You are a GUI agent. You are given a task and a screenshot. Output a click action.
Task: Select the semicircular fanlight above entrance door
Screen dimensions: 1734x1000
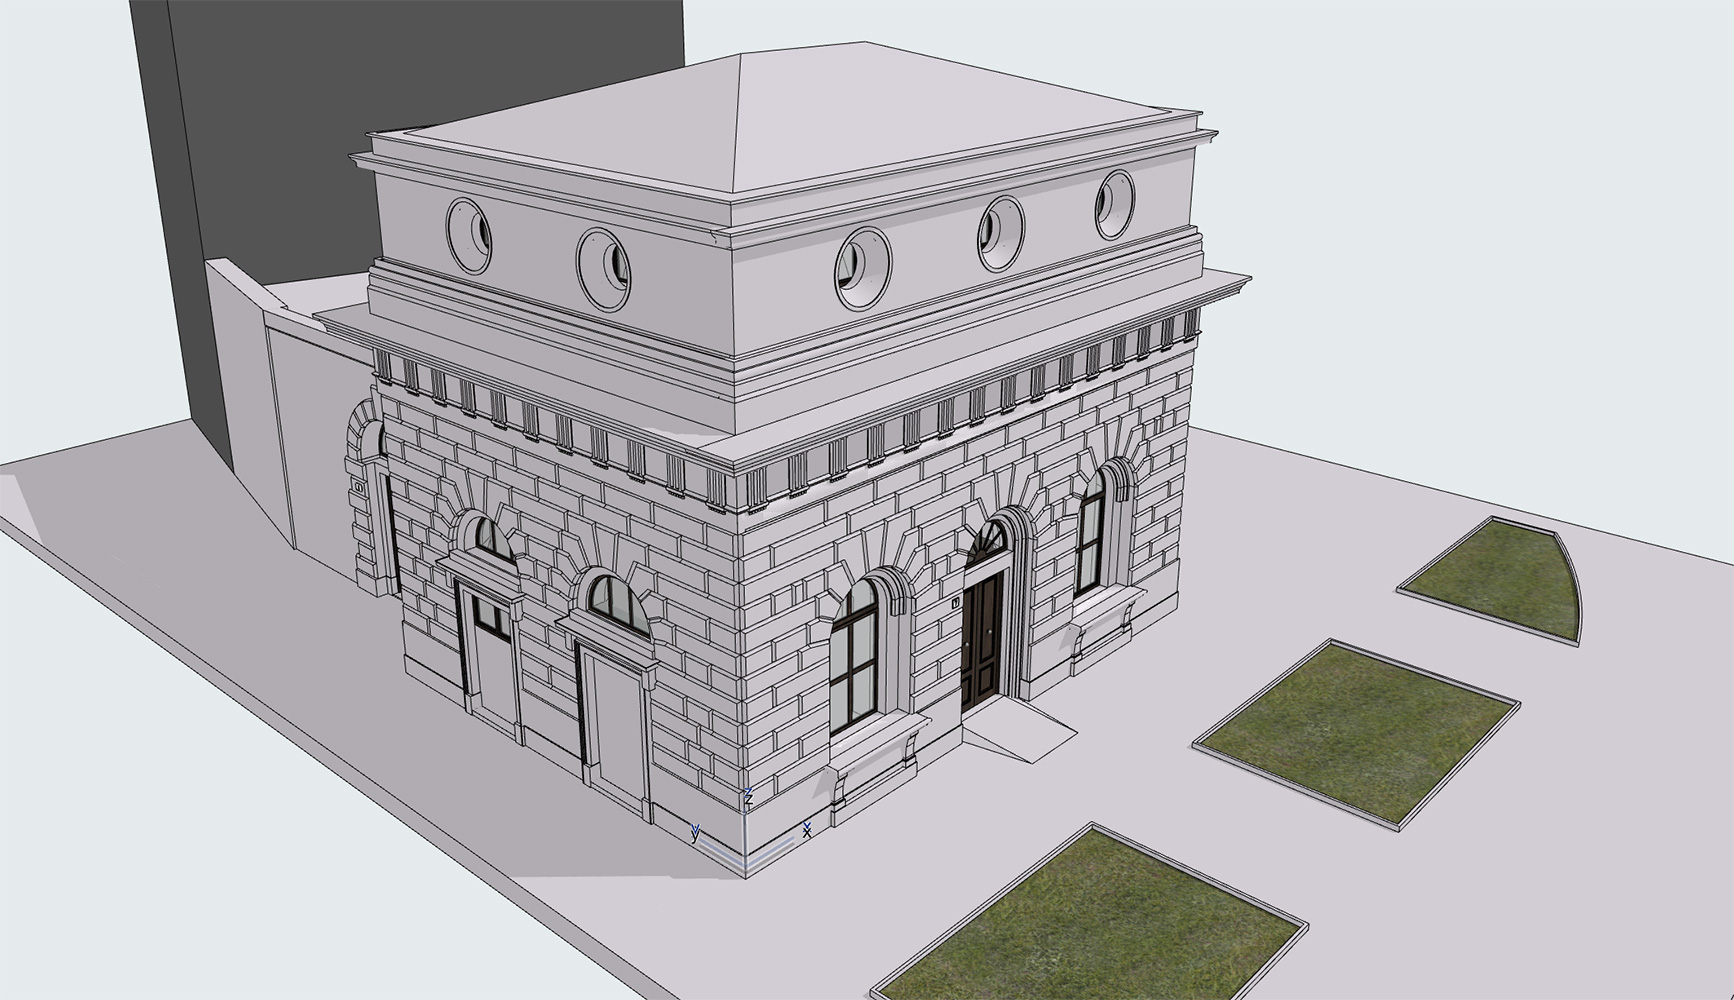(988, 544)
